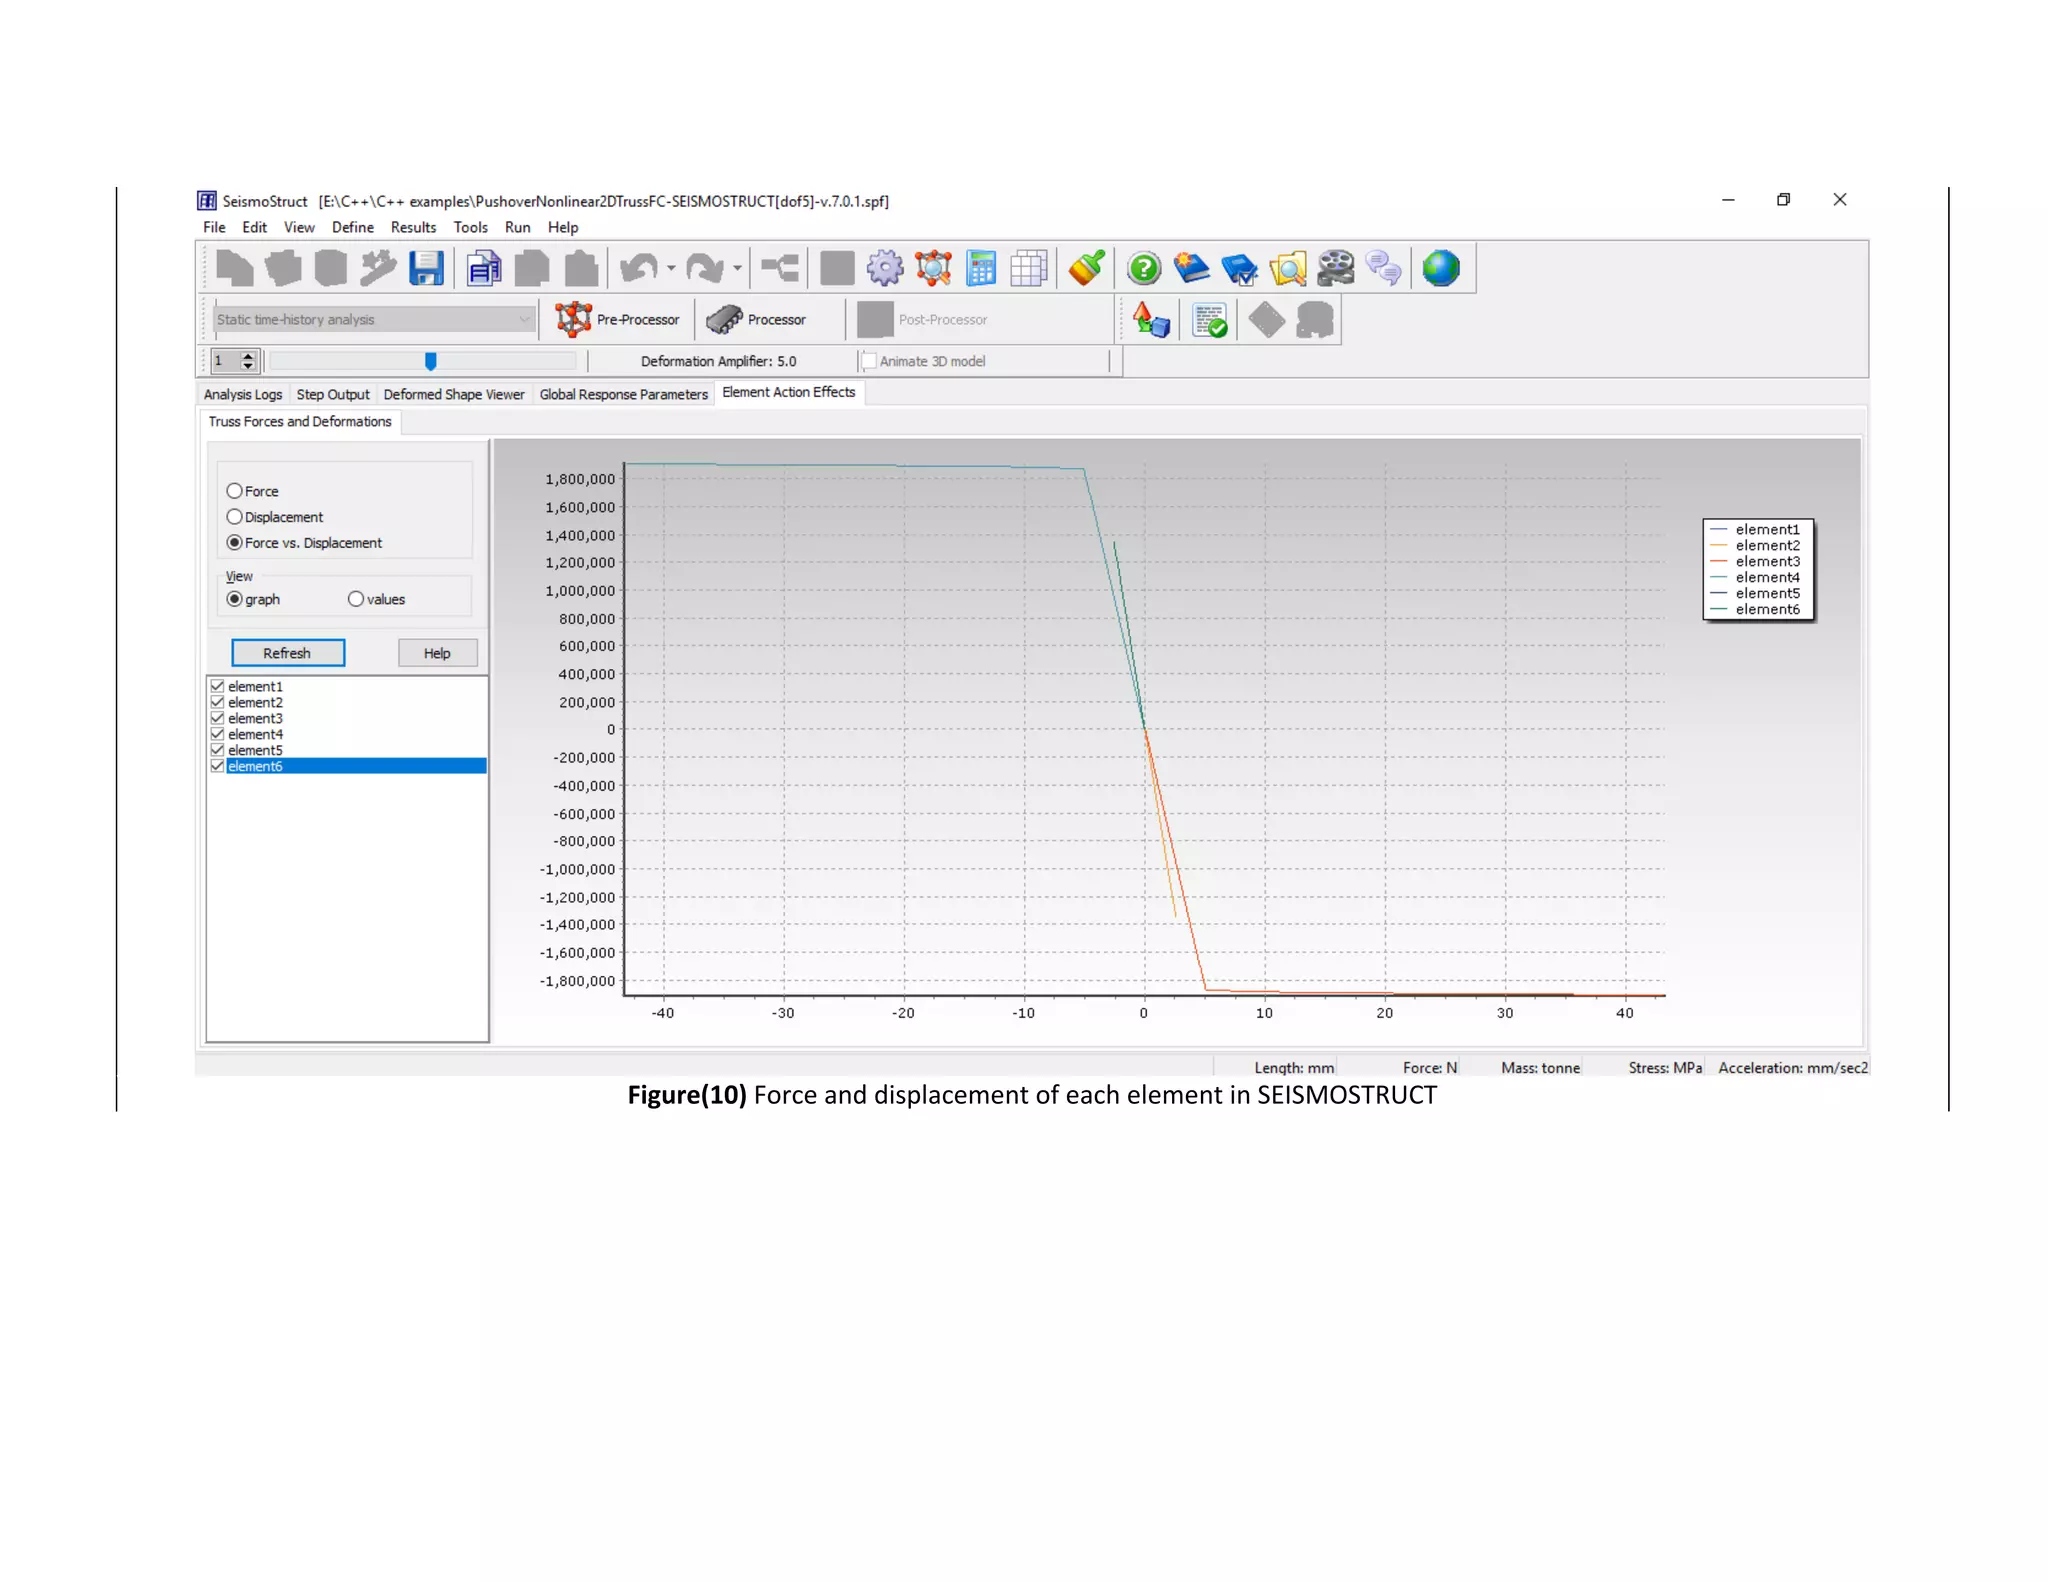
Task: Click the film reel movie icon
Action: pos(1335,269)
